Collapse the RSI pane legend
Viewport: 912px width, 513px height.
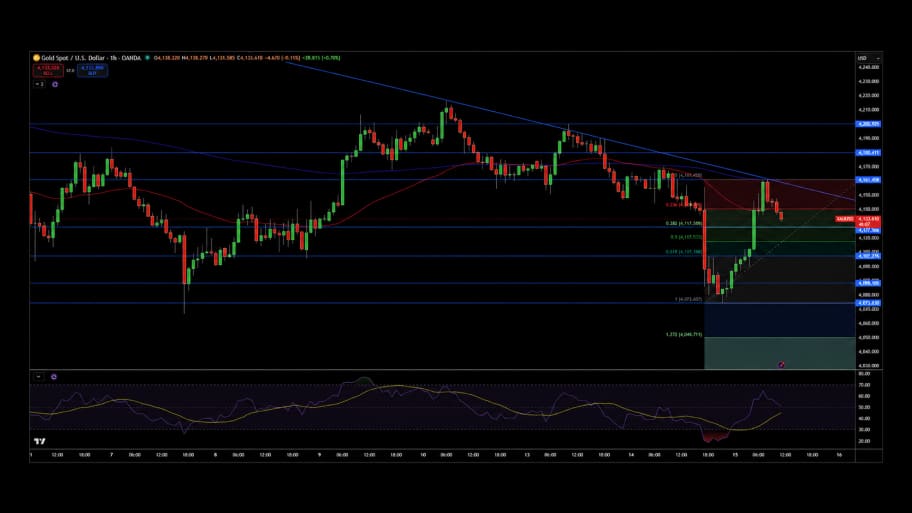click(x=38, y=377)
